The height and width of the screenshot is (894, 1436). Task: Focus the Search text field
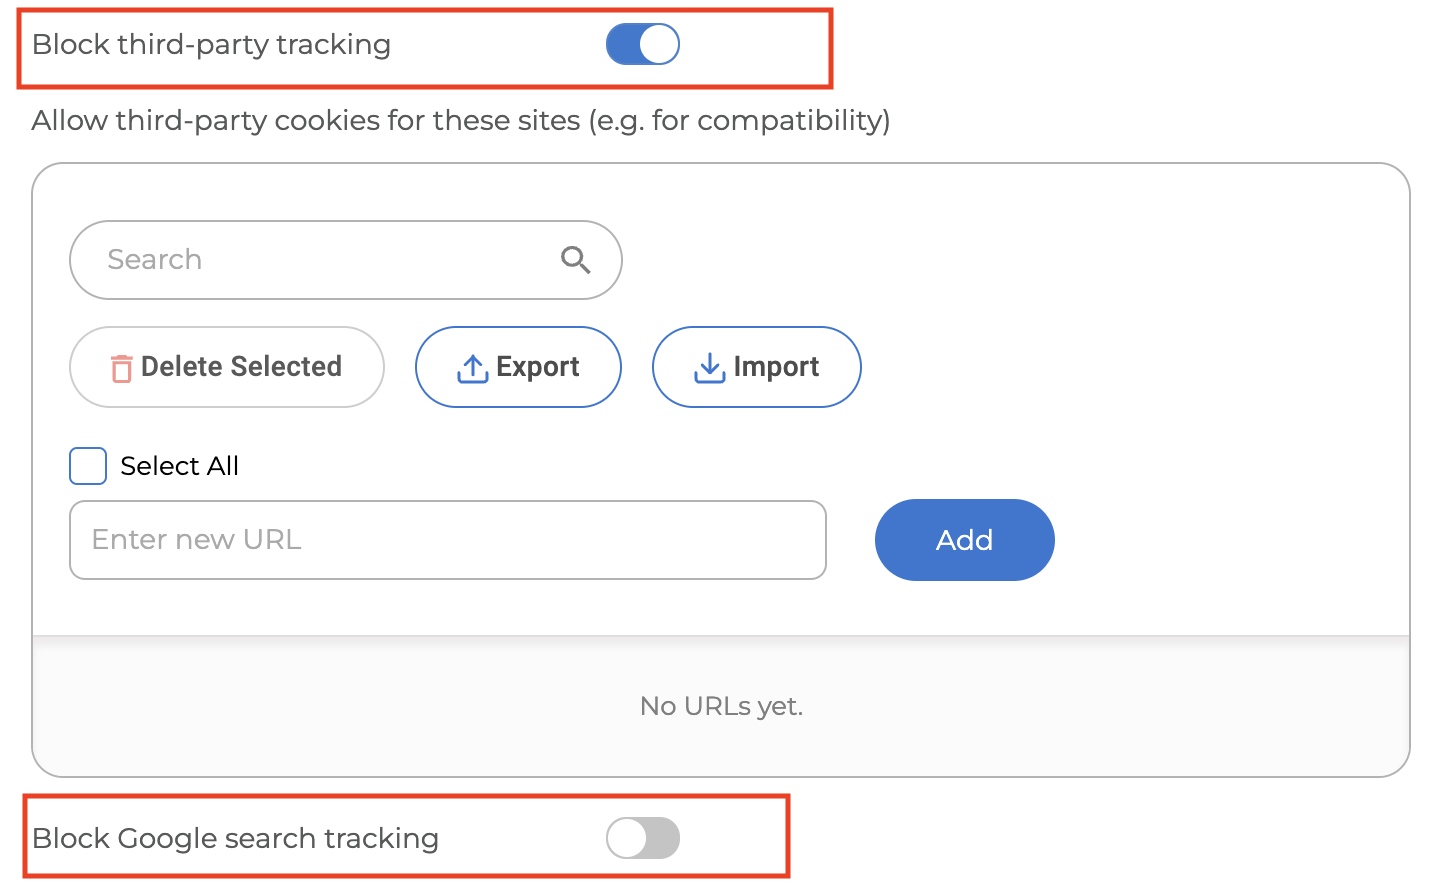click(x=346, y=260)
